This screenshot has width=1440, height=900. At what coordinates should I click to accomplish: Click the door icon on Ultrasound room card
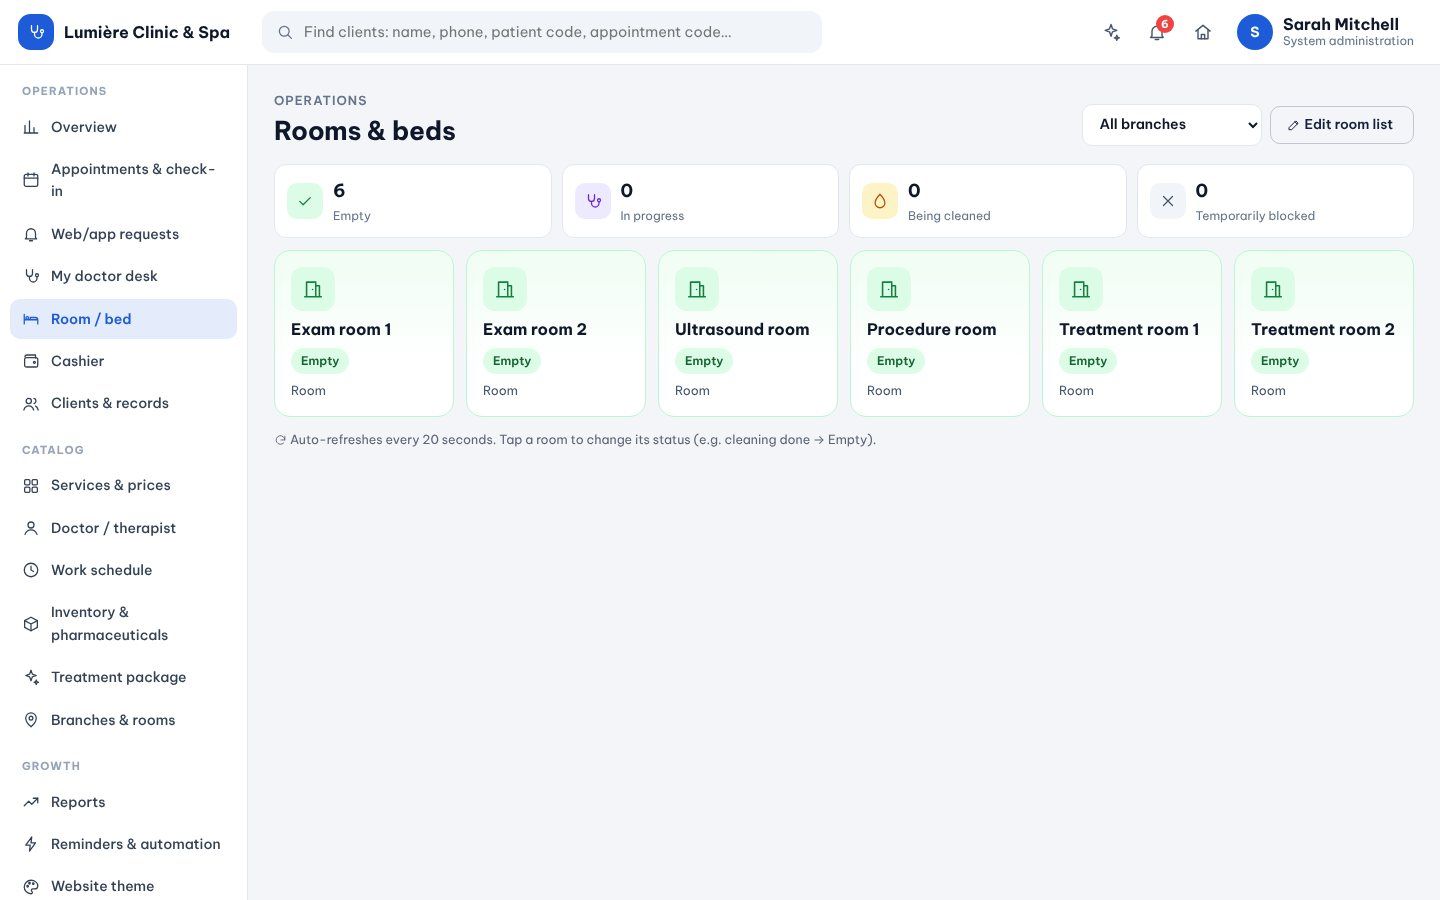697,289
